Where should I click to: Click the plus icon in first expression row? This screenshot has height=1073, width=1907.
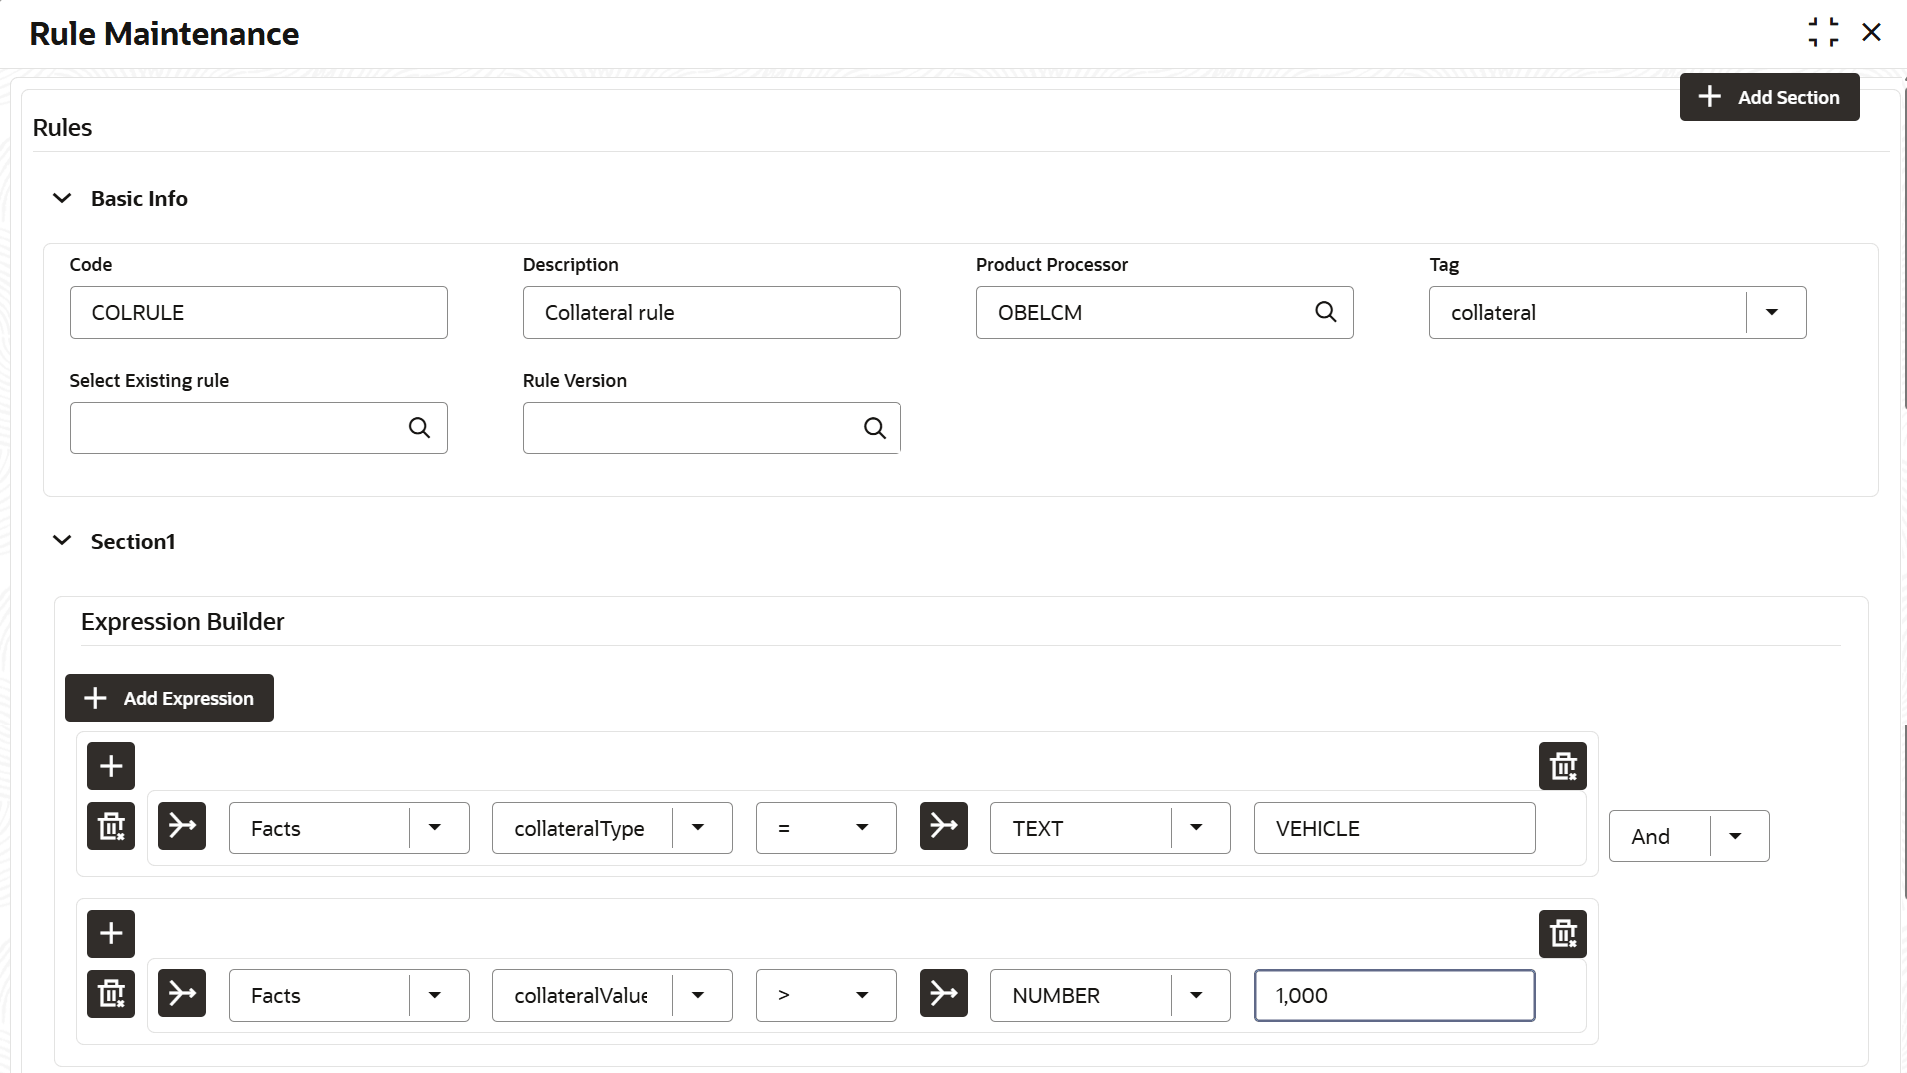click(x=111, y=766)
